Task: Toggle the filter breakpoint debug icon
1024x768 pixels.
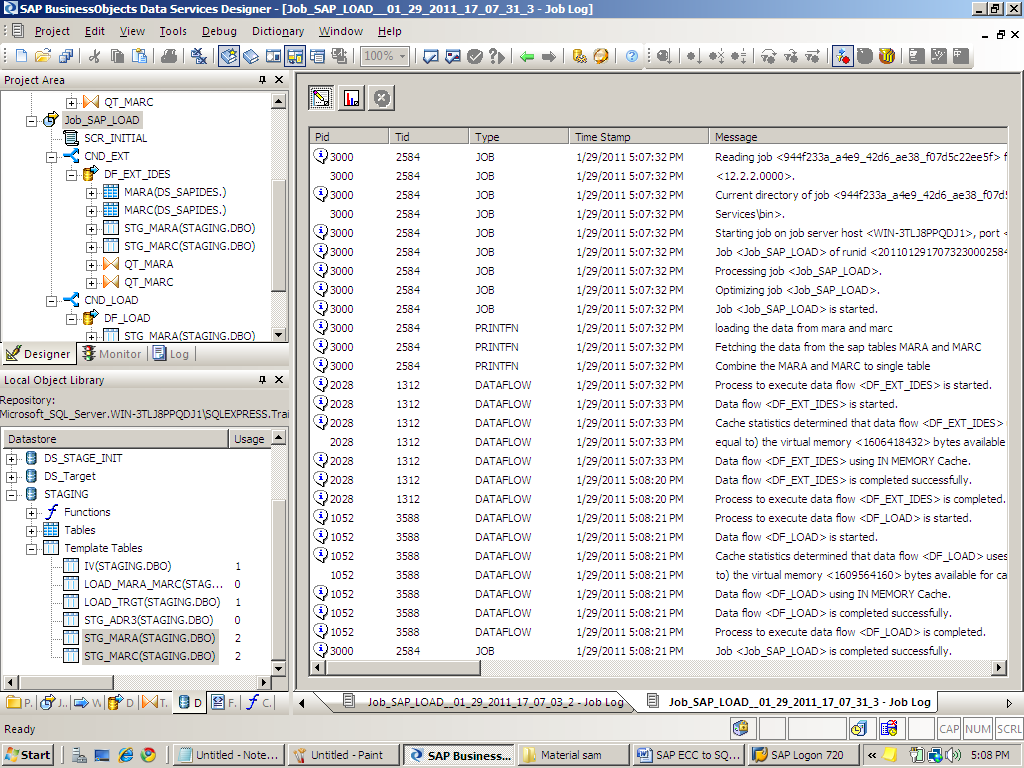Action: click(842, 56)
